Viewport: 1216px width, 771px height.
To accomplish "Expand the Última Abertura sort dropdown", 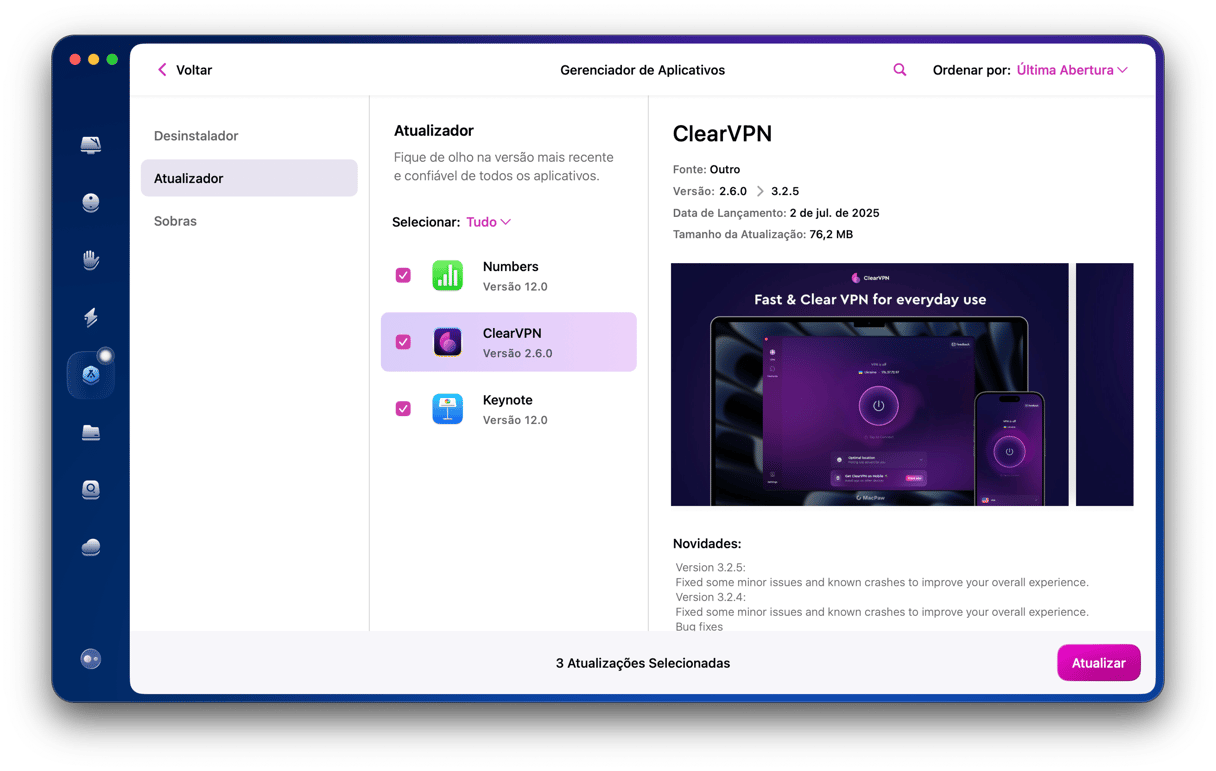I will 1072,70.
